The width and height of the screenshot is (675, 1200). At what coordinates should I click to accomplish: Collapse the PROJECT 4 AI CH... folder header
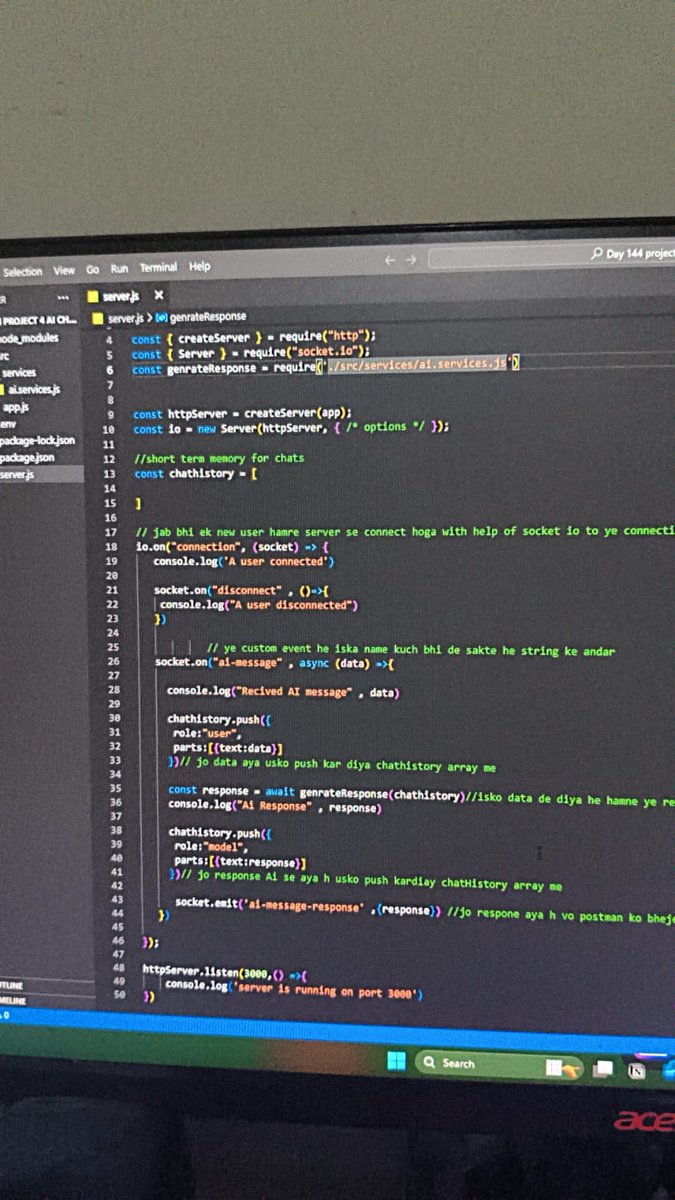coord(38,319)
